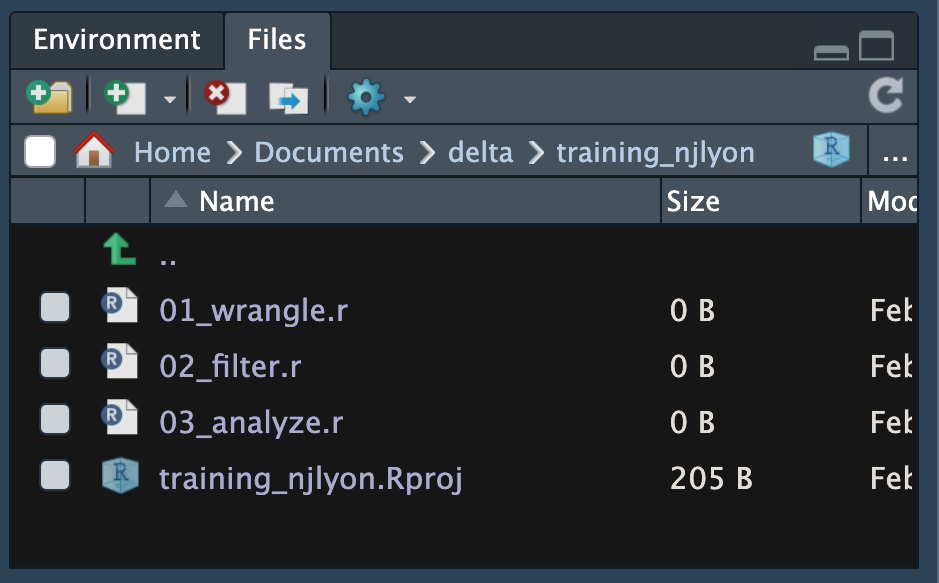Image resolution: width=939 pixels, height=583 pixels.
Task: Click the New Folder icon
Action: [x=49, y=97]
